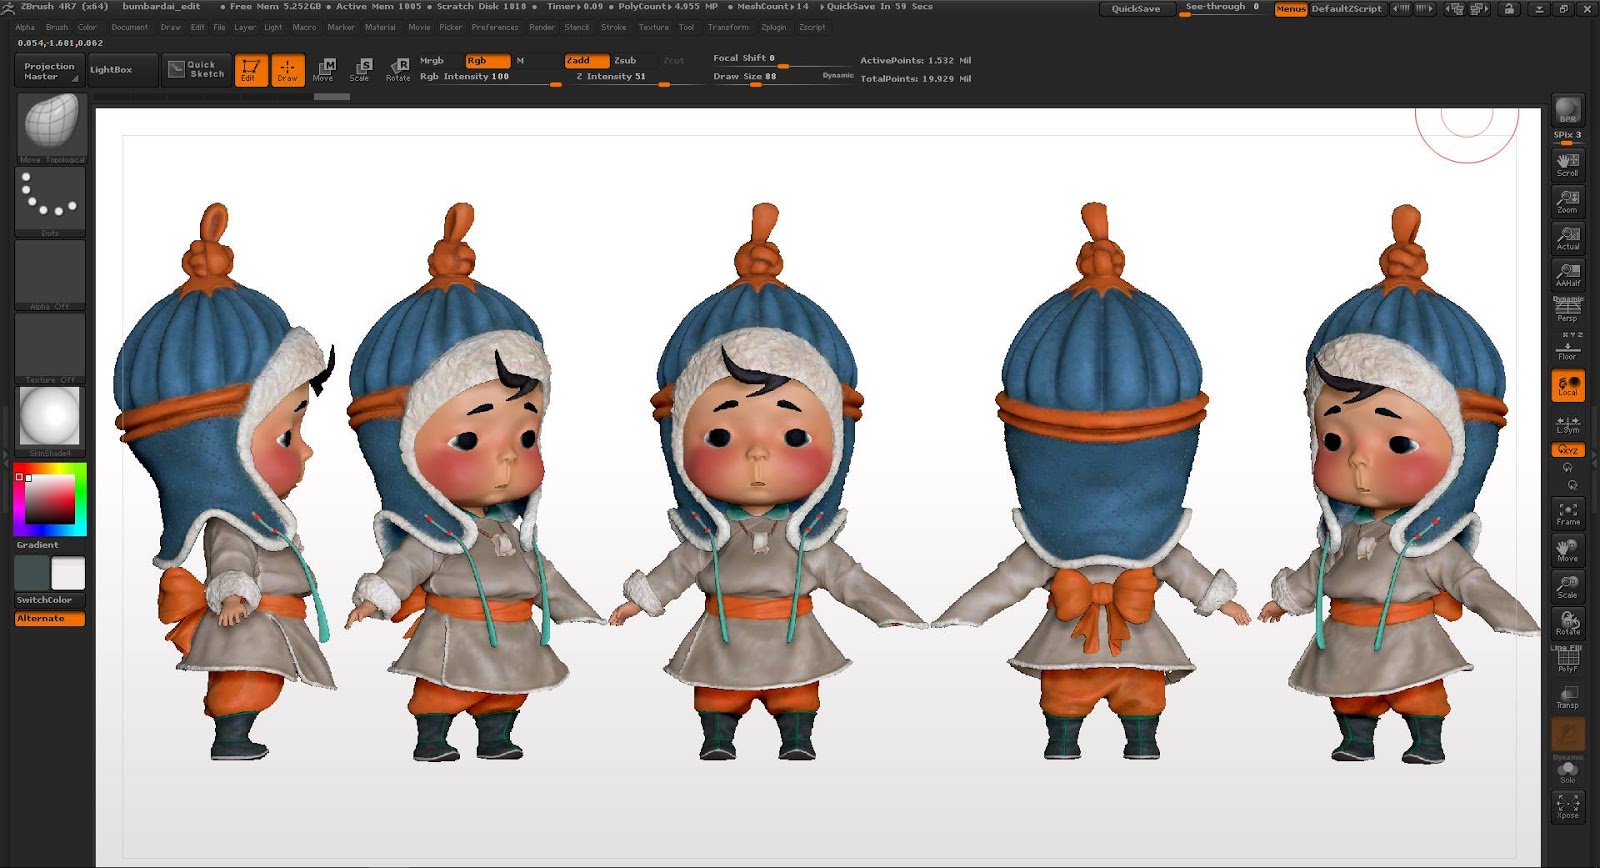
Task: Pick a color in the color picker
Action: [x=50, y=499]
